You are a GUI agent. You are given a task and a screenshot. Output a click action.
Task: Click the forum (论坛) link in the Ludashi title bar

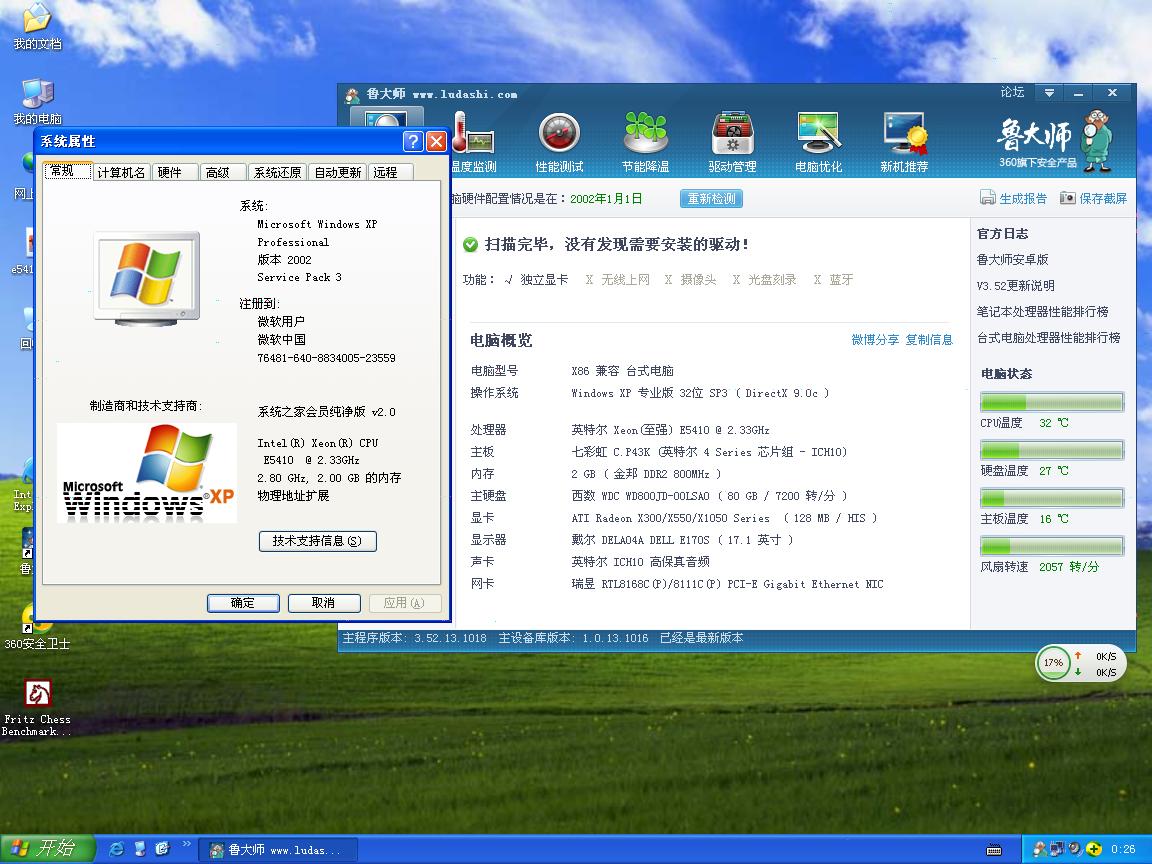click(1012, 93)
